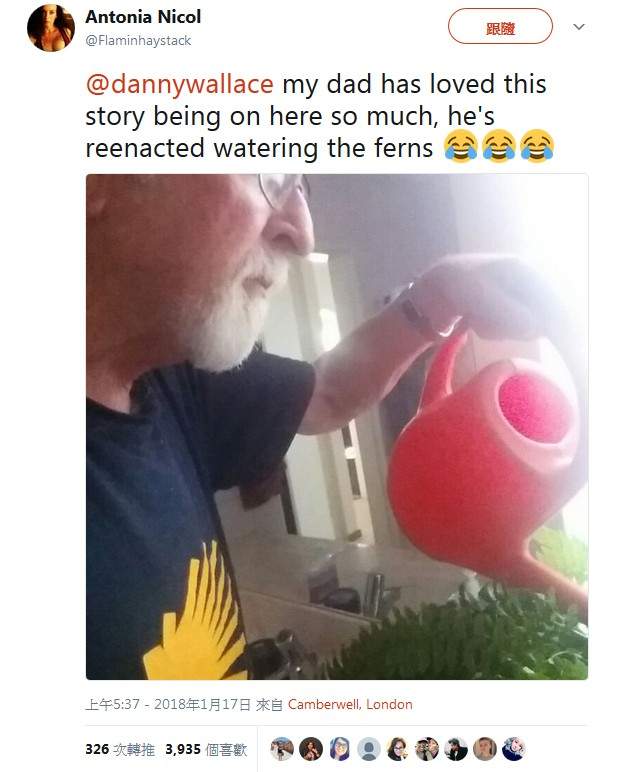Click the default grey silhouette liker avatar
Image resolution: width=621 pixels, height=772 pixels.
369,749
